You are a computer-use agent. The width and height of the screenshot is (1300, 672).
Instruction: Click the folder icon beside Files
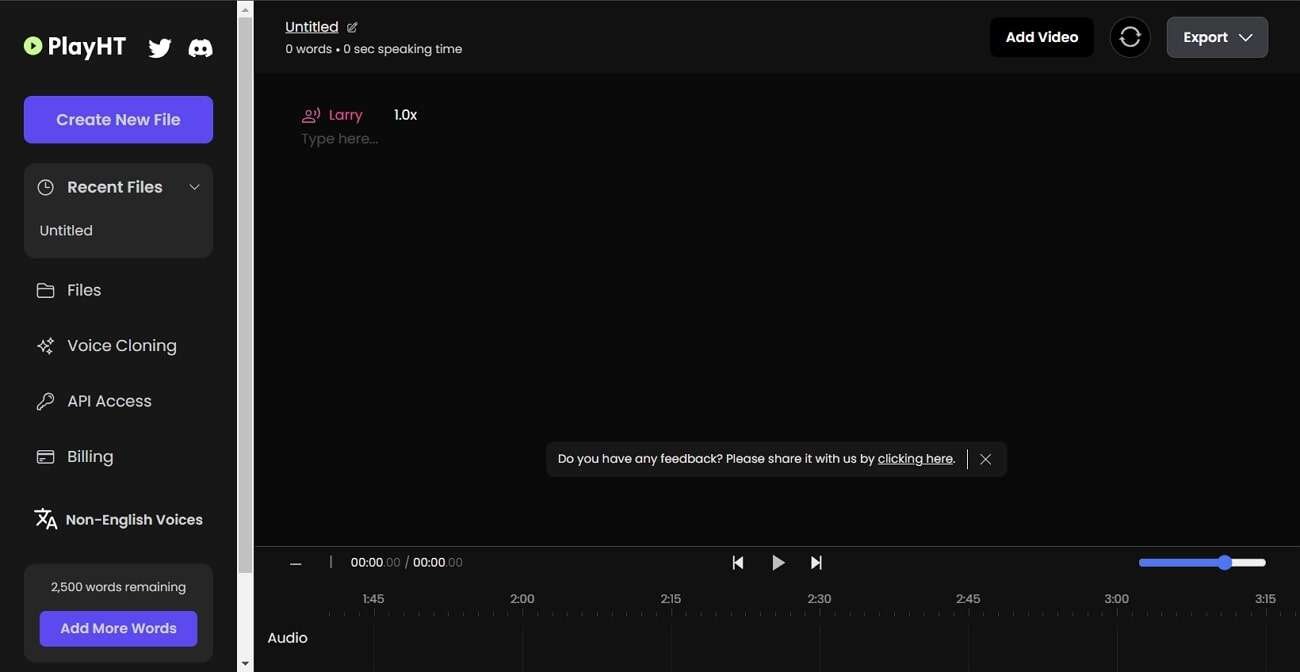45,290
